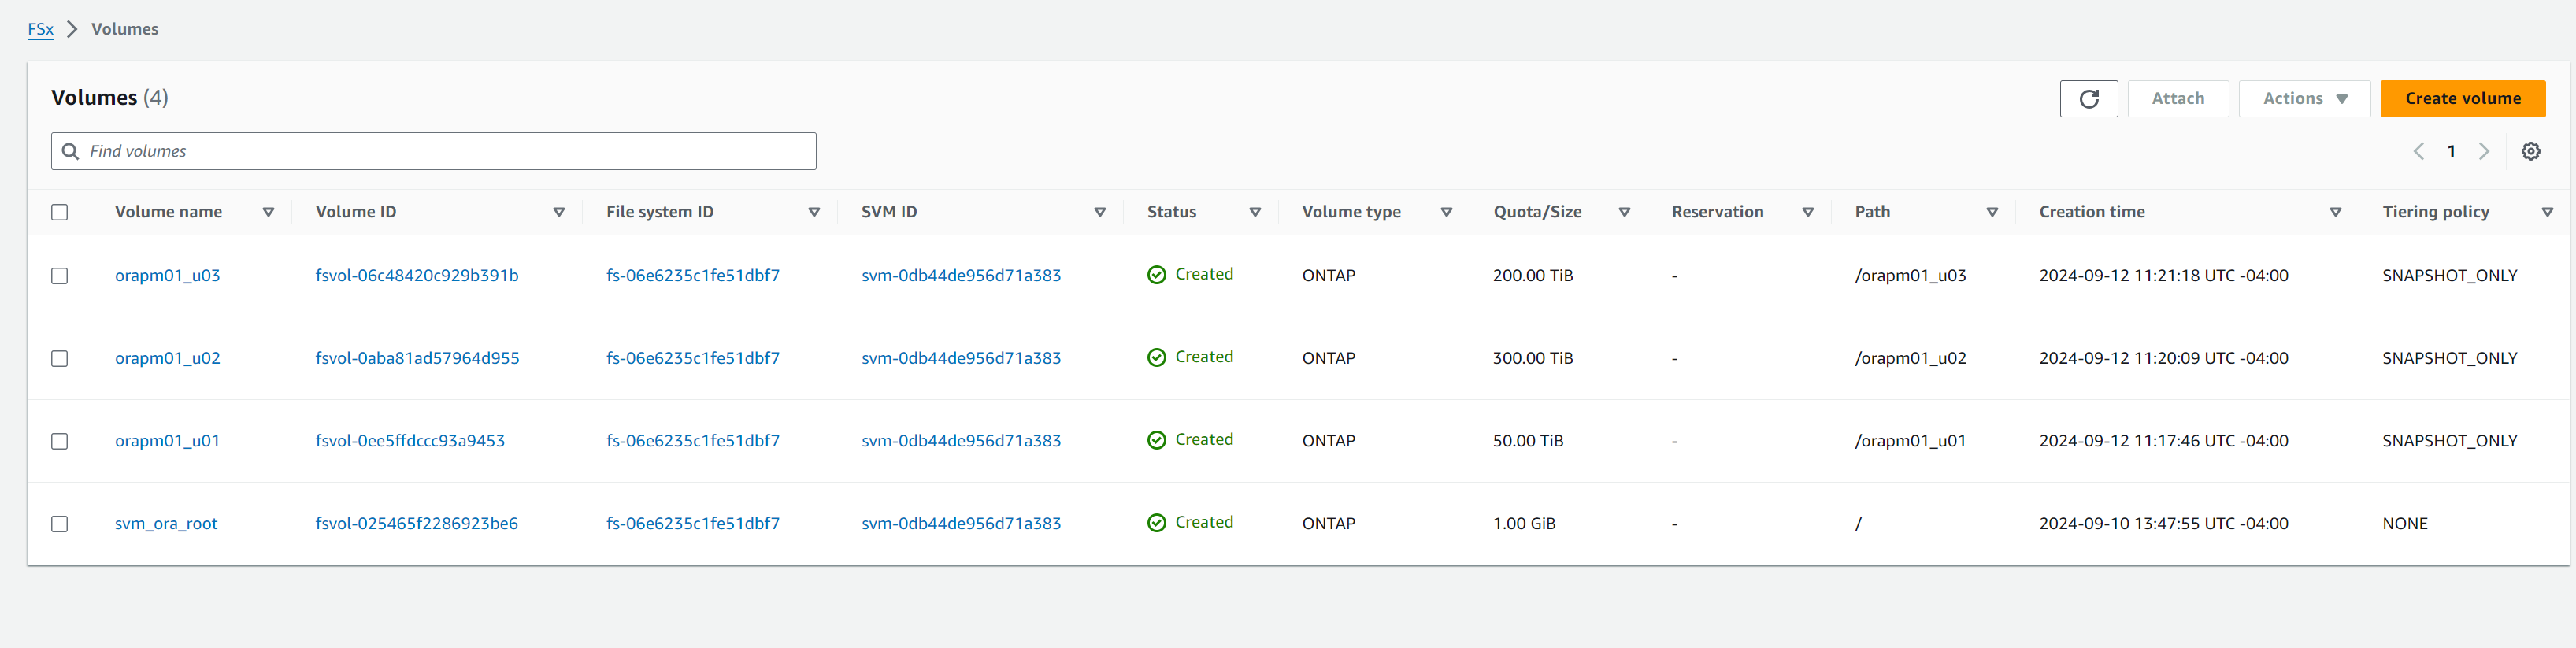Go to previous page arrow
This screenshot has width=2576, height=648.
2418,151
